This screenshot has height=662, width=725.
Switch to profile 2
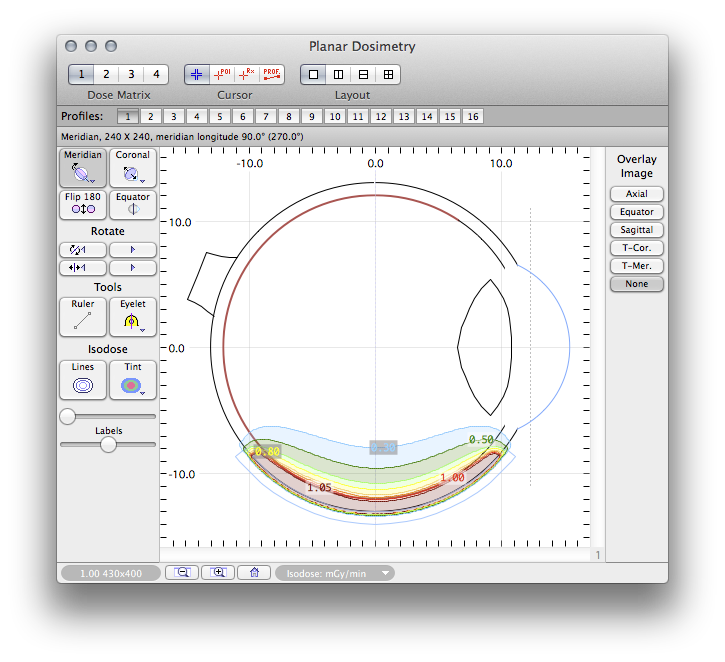151,116
